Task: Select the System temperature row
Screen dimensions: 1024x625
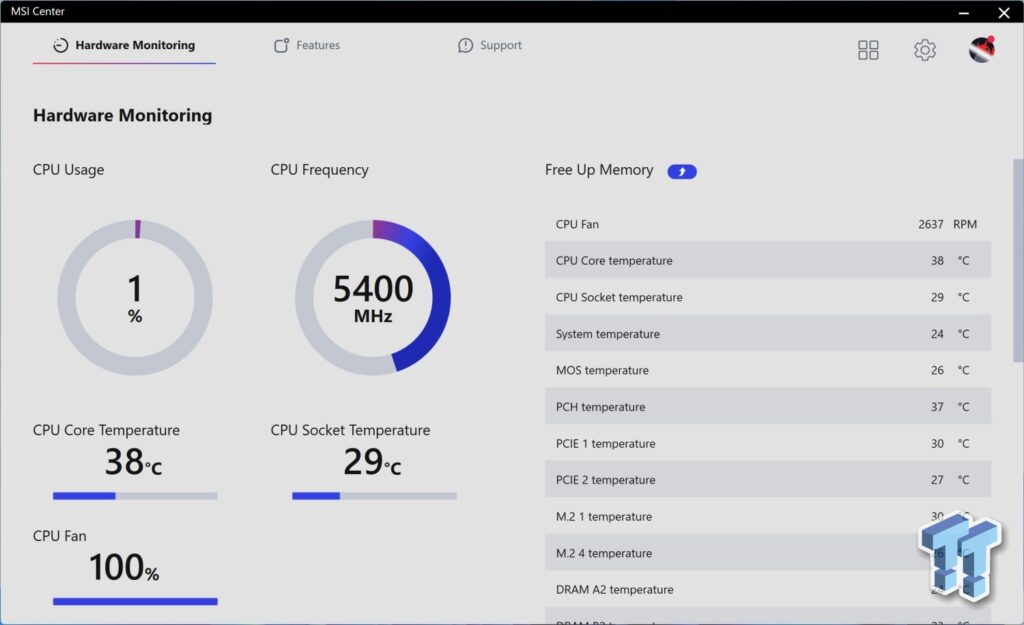Action: coord(768,333)
